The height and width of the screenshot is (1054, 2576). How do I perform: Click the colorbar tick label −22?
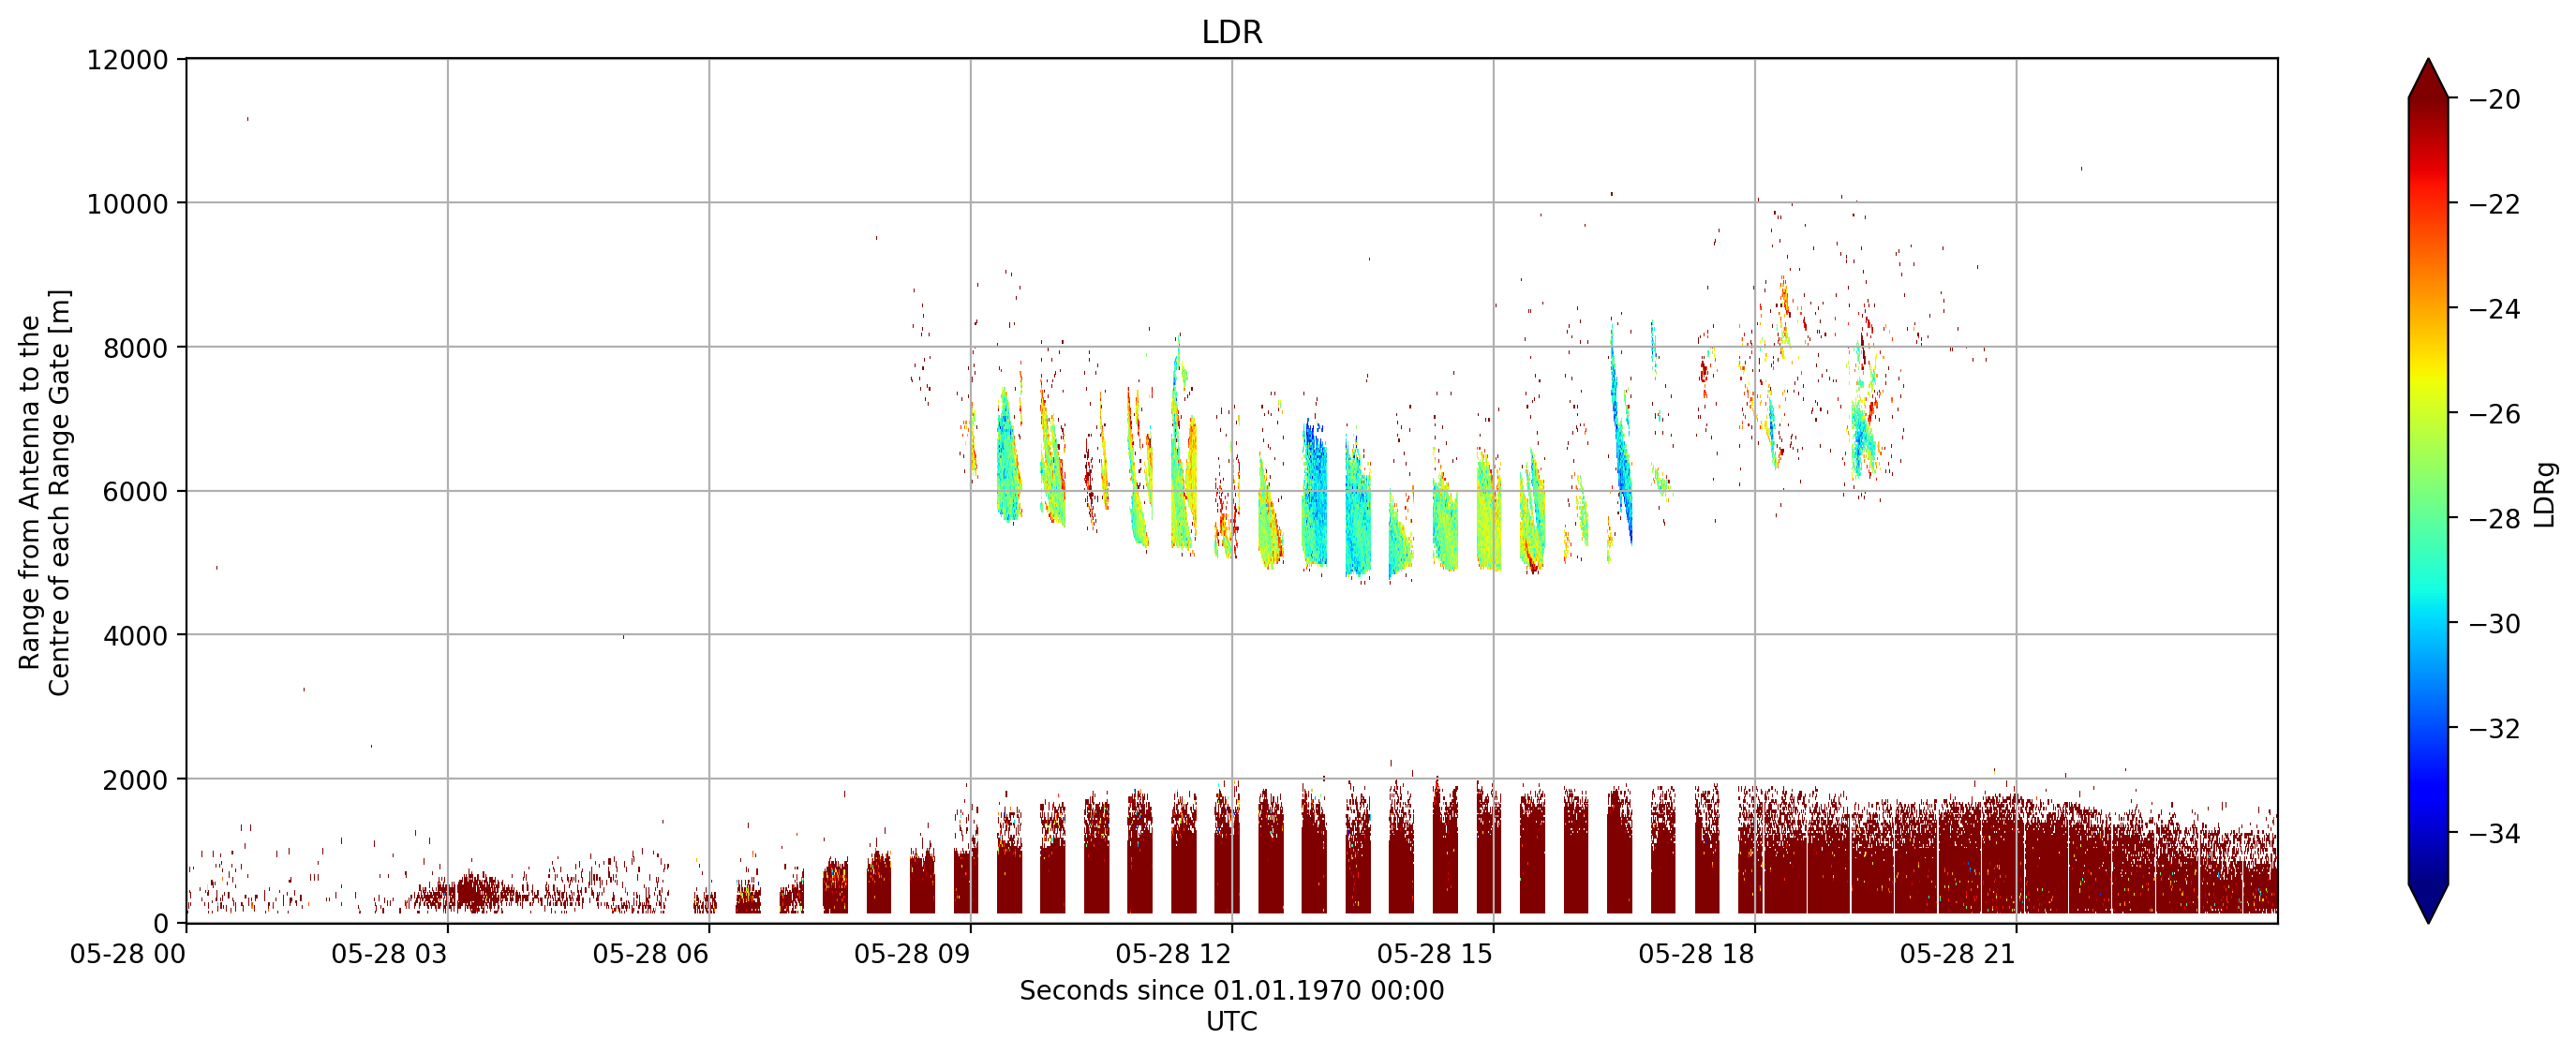tap(2494, 204)
